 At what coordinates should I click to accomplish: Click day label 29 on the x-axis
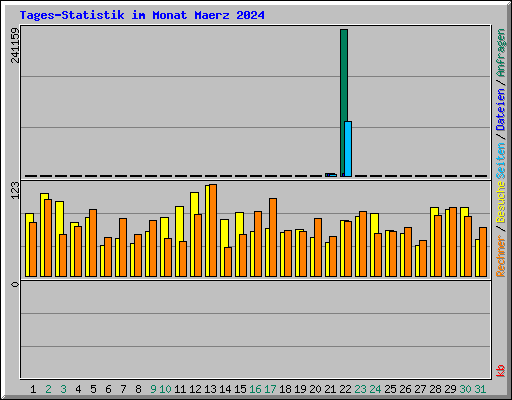point(450,389)
